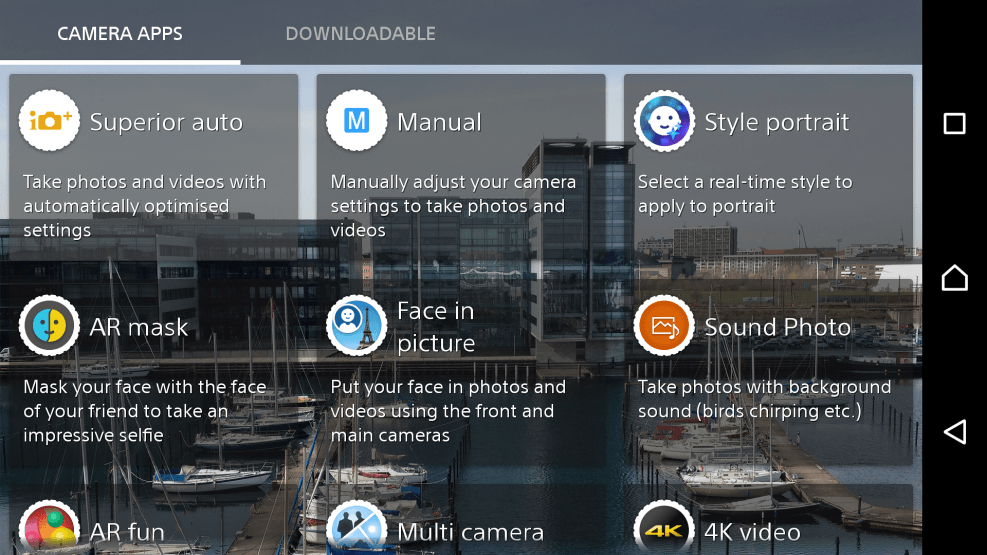Tap the Superior auto camera icon

tap(49, 122)
